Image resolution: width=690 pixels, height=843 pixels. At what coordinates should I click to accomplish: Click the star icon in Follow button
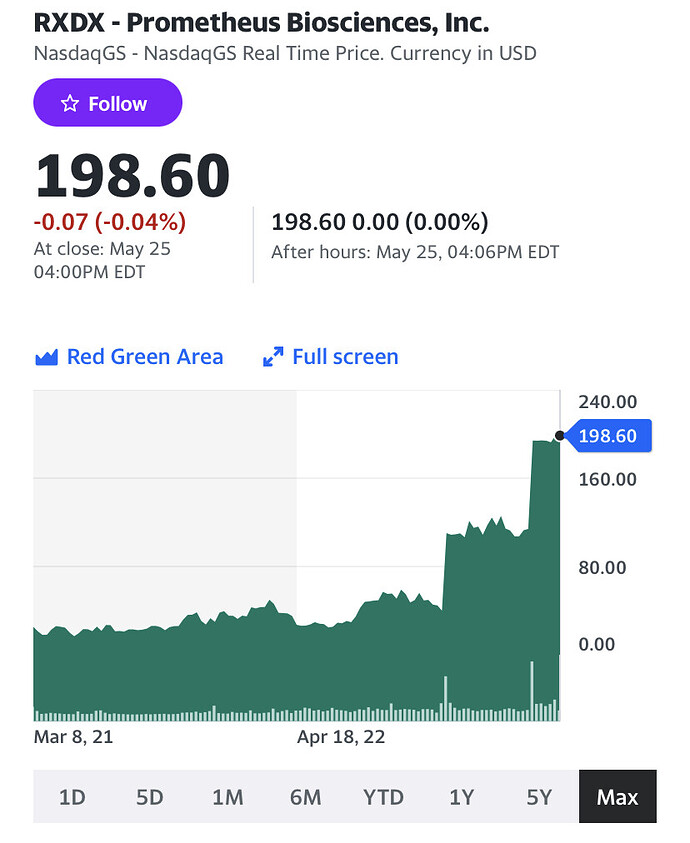(70, 103)
